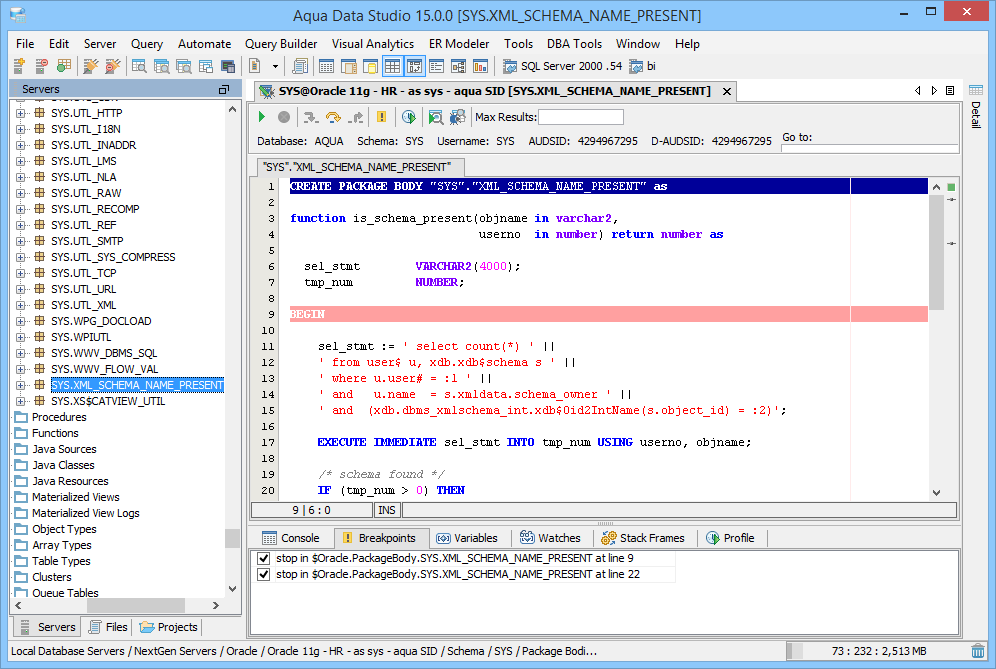Screen dimensions: 996x669
Task: Click the Max Results input field
Action: [581, 117]
